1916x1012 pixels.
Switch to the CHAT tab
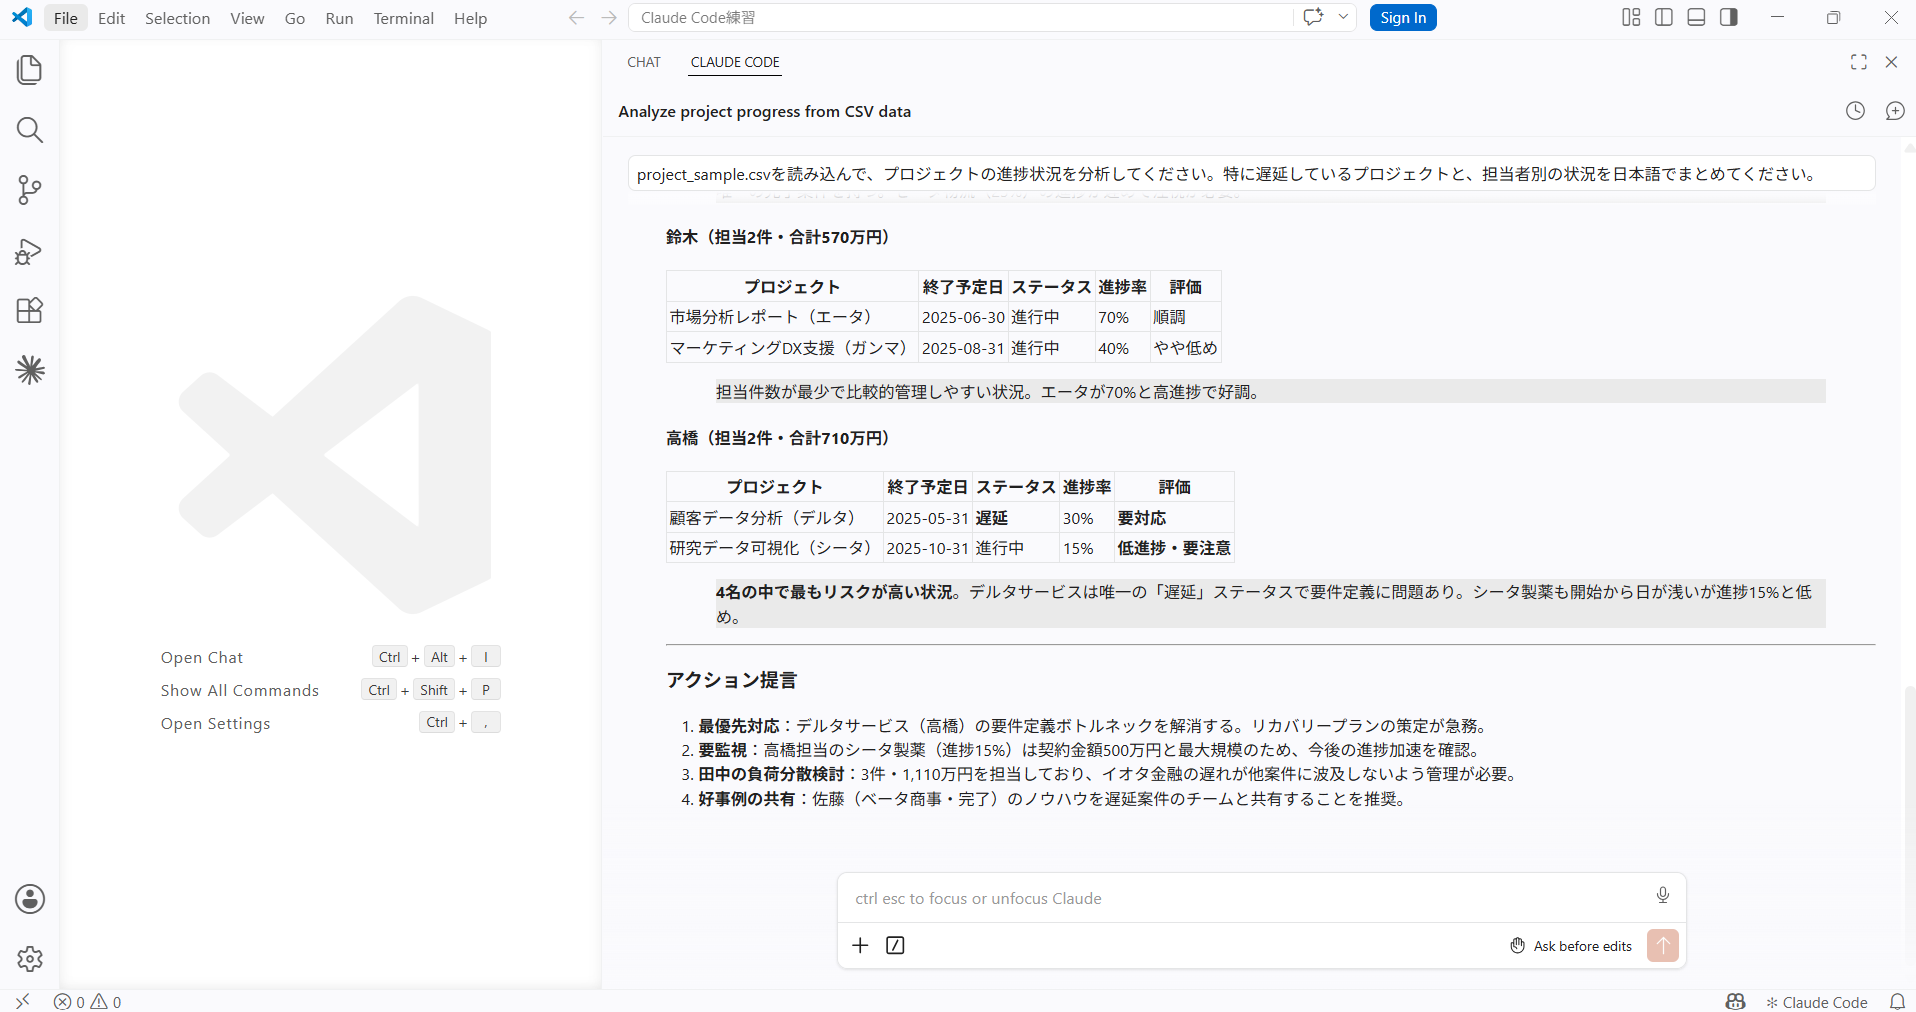[x=644, y=62]
